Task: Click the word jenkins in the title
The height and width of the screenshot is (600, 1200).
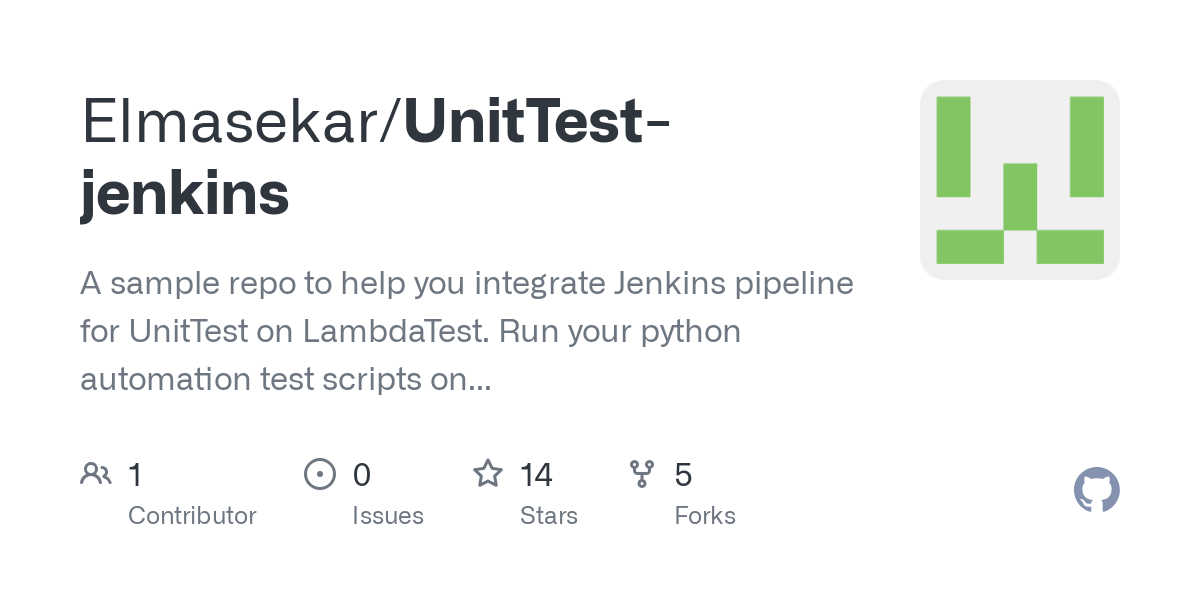Action: coord(185,193)
